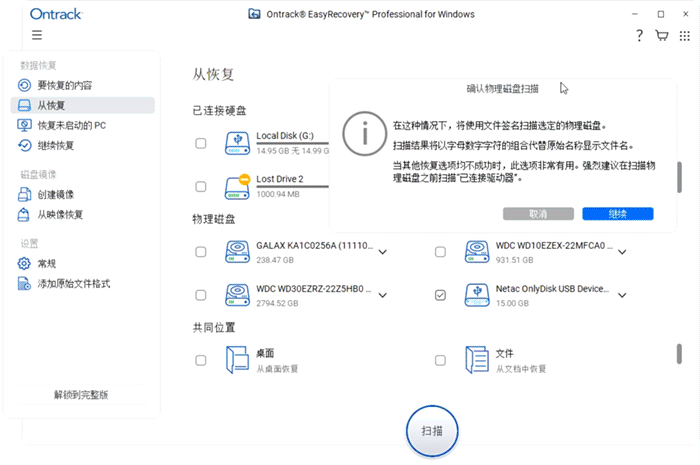Screen dimensions: 700x465
Task: Open 继续恢复 in sidebar
Action: (x=83, y=145)
